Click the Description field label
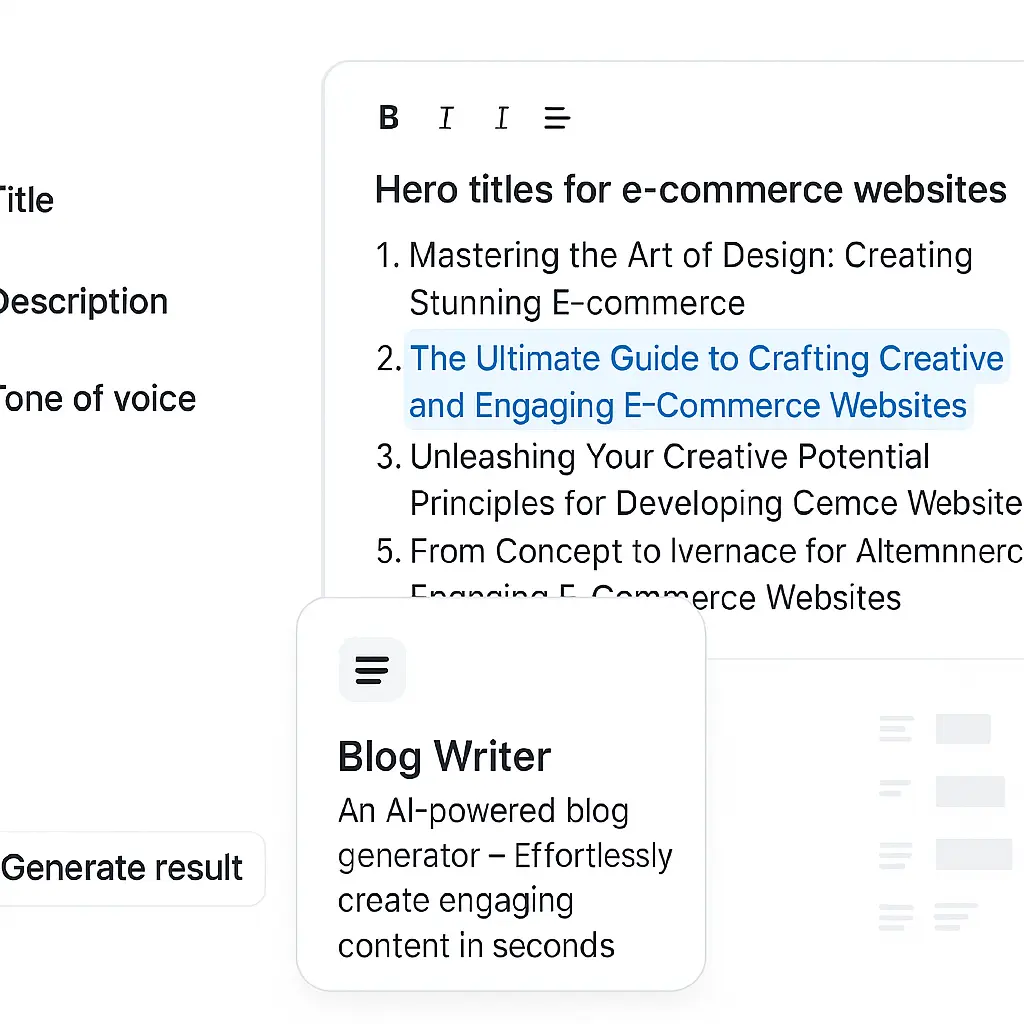Viewport: 1024px width, 1024px height. click(82, 301)
